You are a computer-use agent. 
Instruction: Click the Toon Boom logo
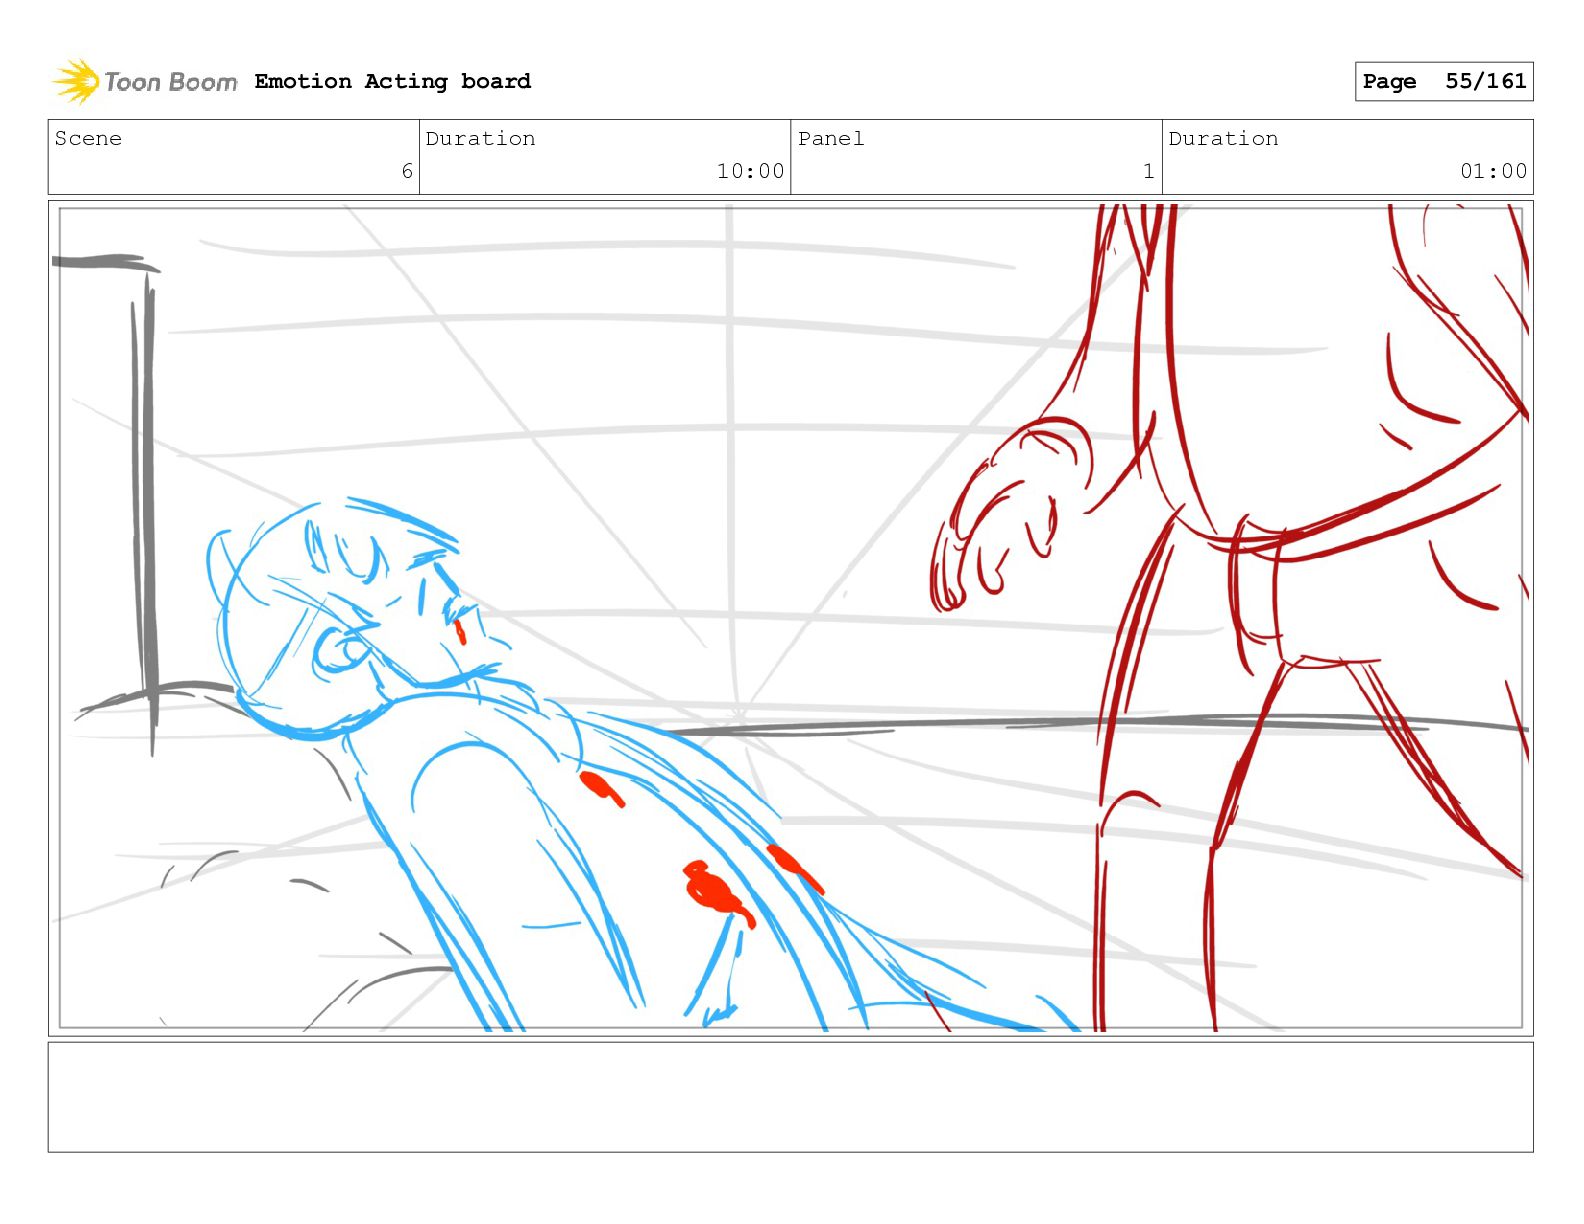point(145,81)
